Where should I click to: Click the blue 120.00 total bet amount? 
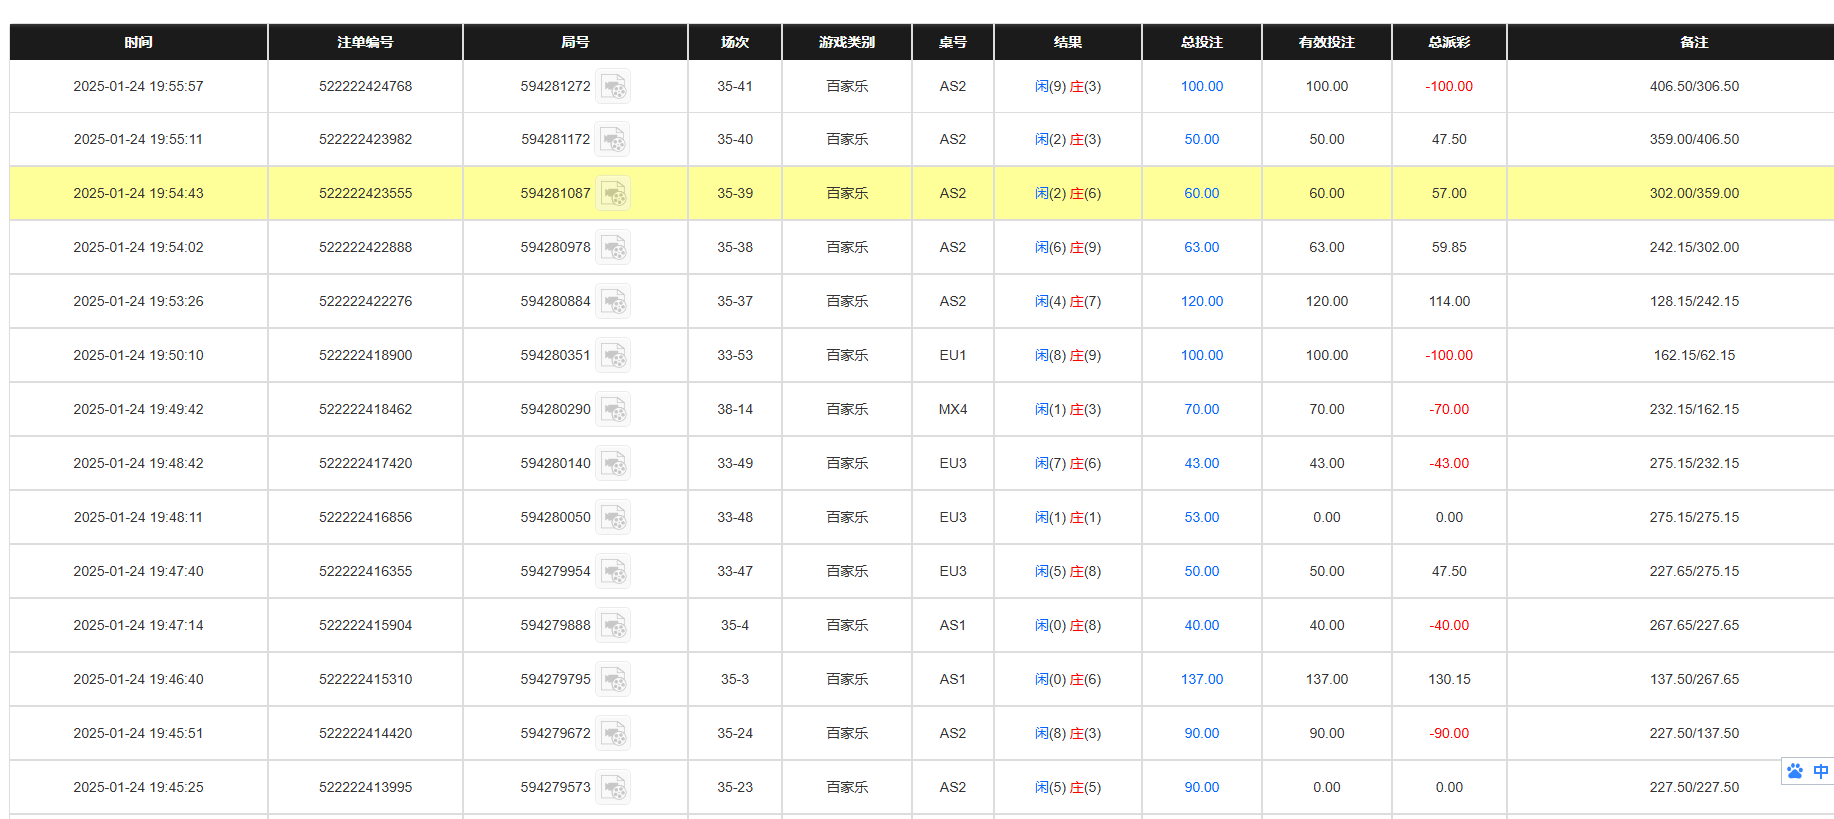[x=1201, y=301]
